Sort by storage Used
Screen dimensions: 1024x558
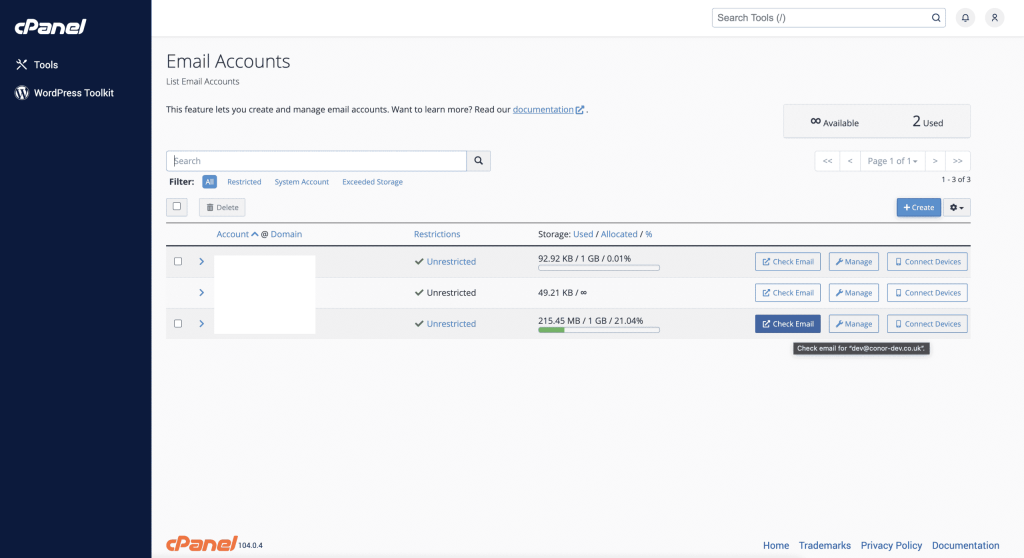(x=583, y=234)
